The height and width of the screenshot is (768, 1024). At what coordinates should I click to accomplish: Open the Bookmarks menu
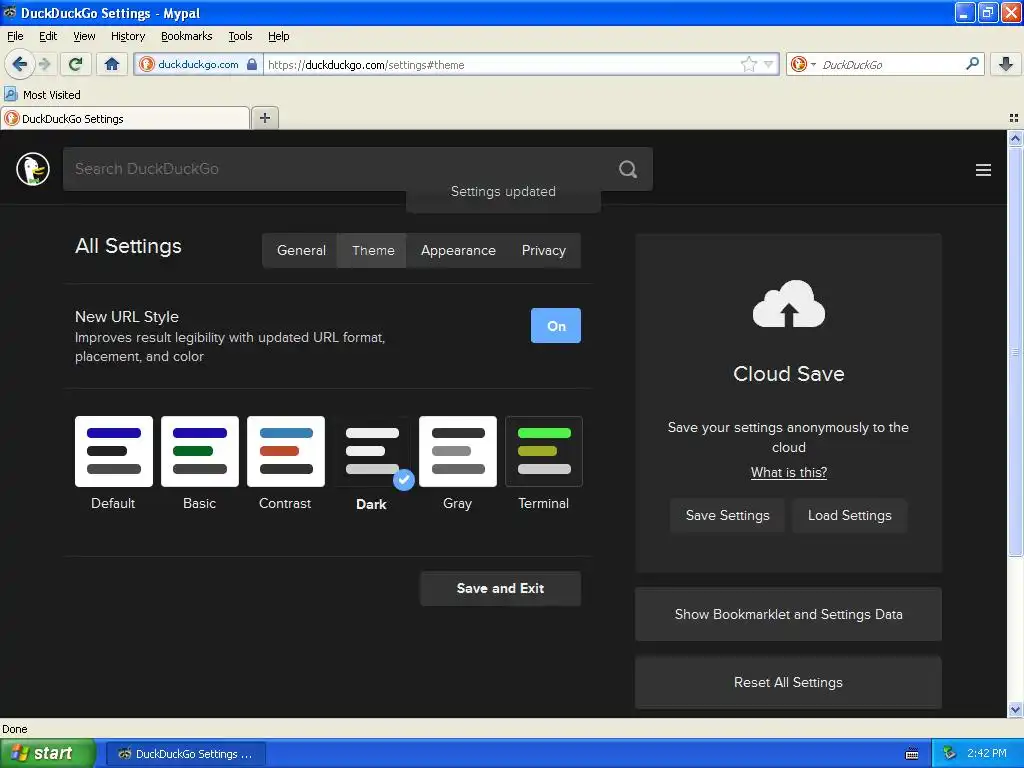pos(187,36)
